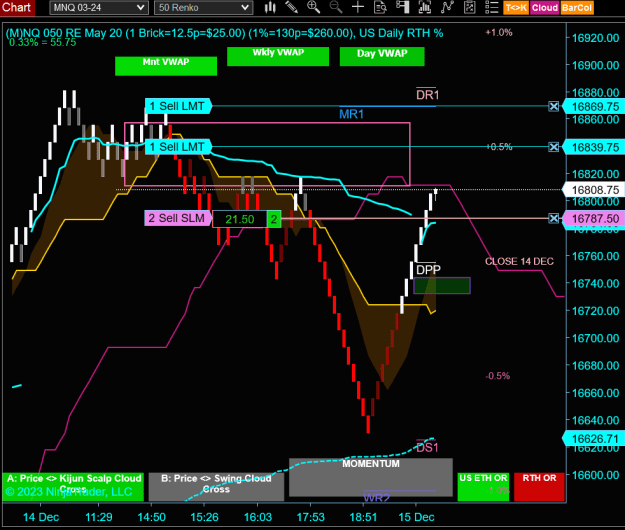
Task: Click the Price Kijun Scalp Cloud Cross button
Action: point(73,487)
